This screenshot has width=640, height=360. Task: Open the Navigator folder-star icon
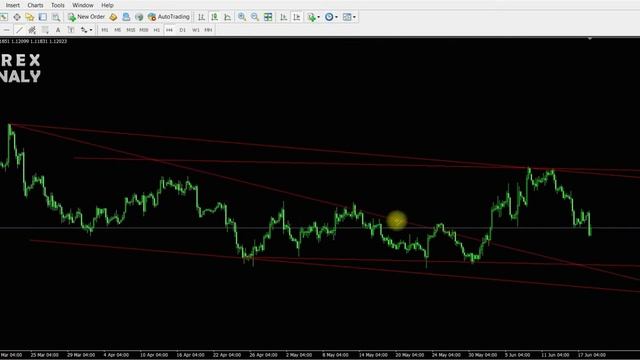click(x=30, y=17)
